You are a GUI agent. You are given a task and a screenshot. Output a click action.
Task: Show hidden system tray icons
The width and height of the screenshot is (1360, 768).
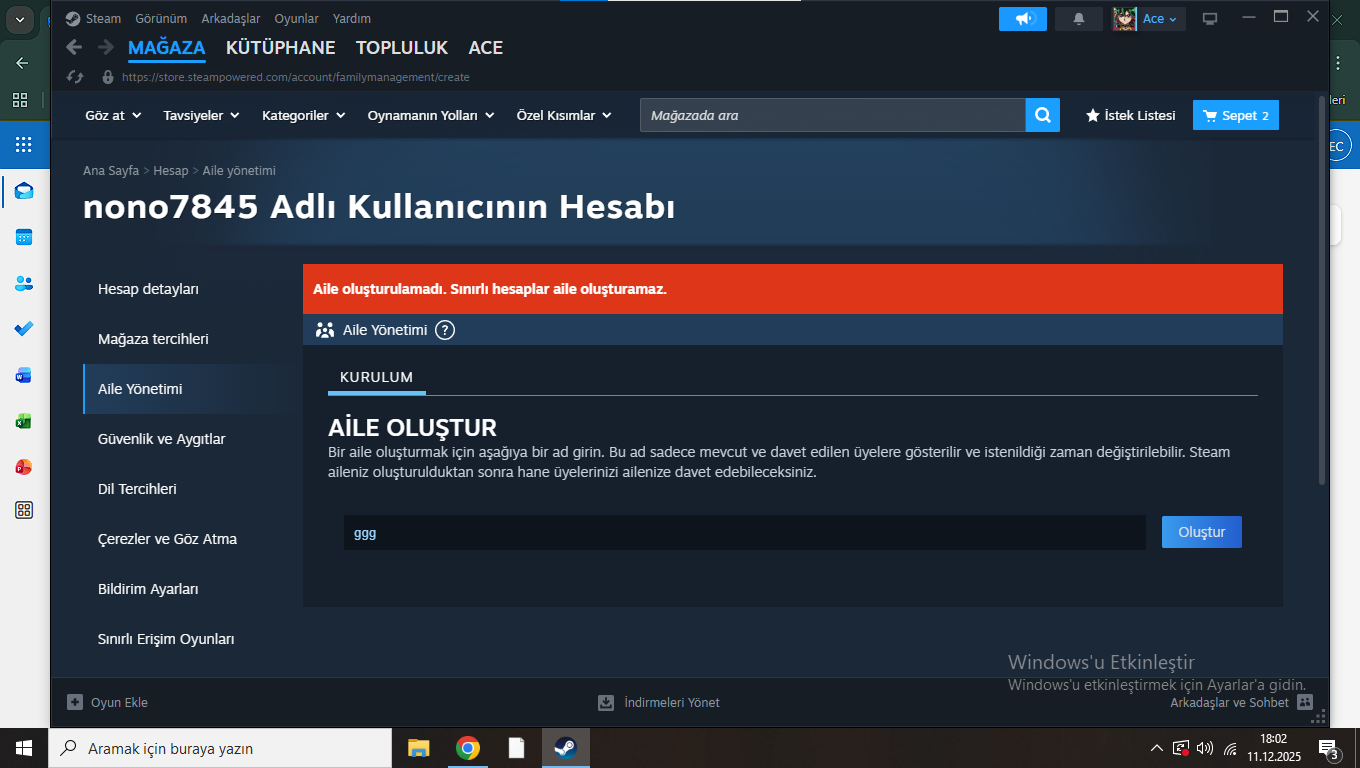[x=1157, y=748]
